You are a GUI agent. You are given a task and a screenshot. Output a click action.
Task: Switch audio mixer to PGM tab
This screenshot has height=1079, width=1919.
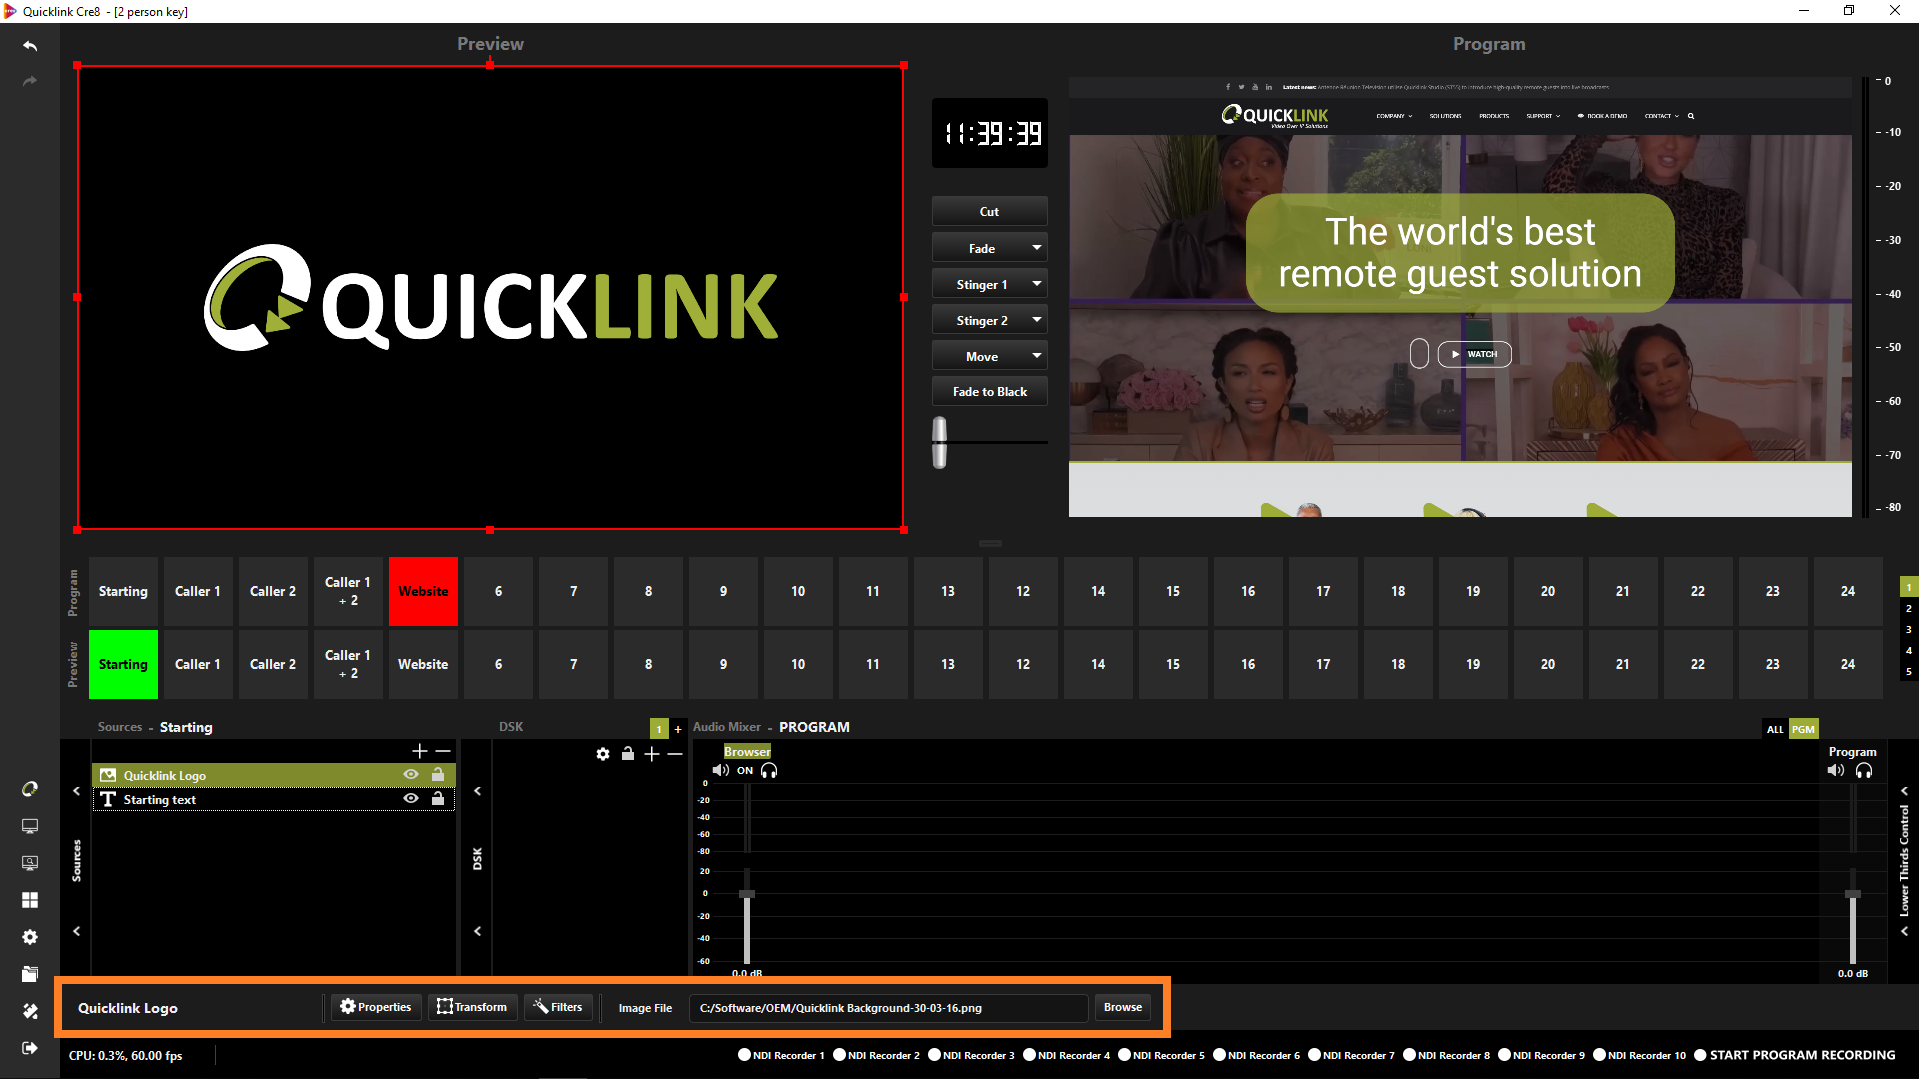[1803, 729]
